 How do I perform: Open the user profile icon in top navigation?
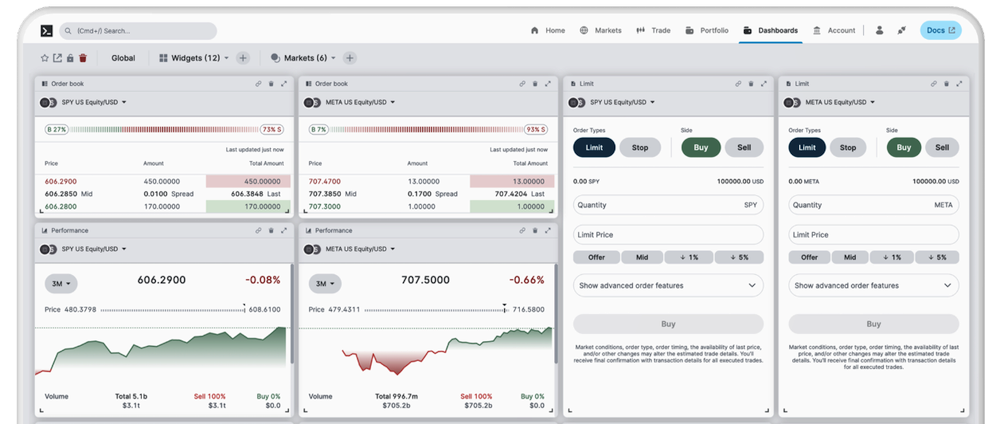point(879,31)
